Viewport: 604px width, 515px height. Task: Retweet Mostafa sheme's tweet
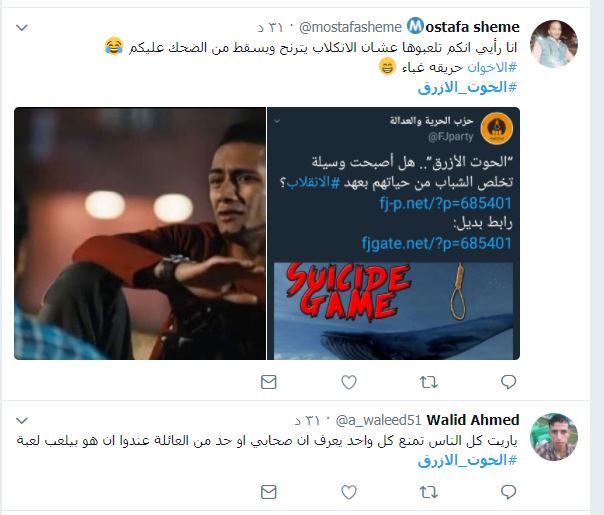[428, 382]
